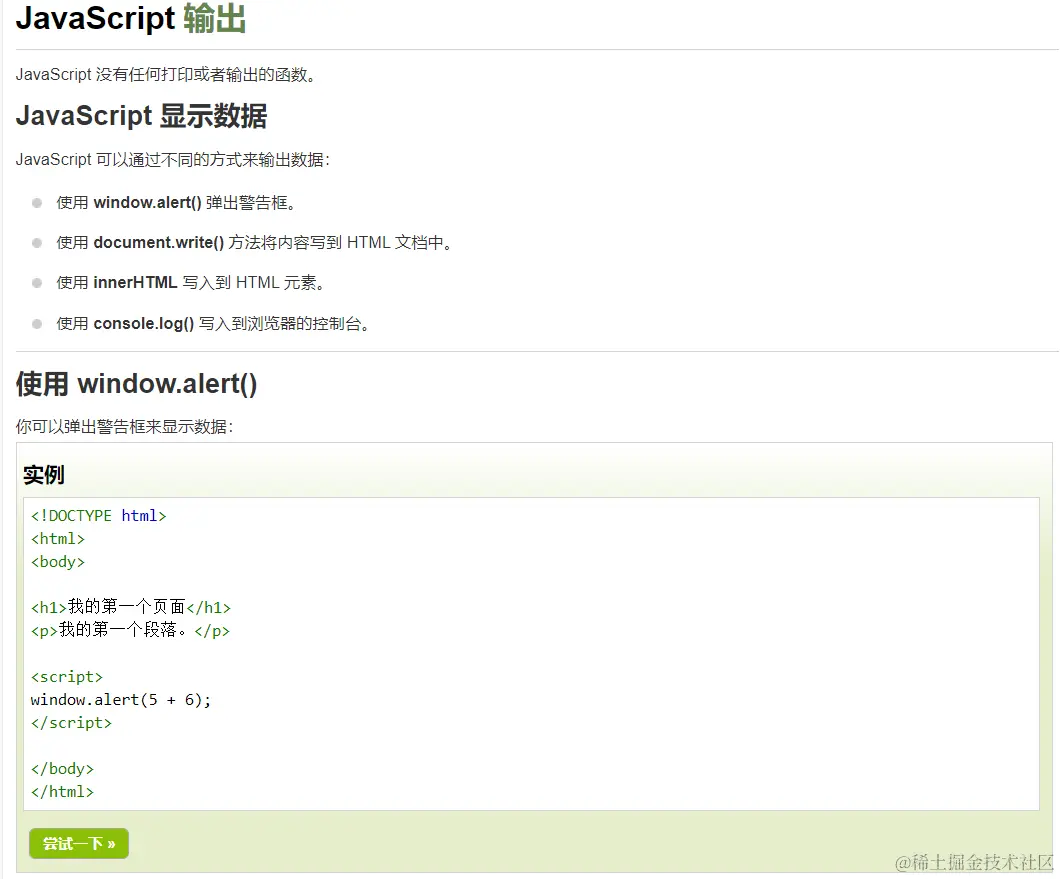Click the sentence 你可以弹出警告框来显示数据
The width and height of the screenshot is (1061, 879).
[x=125, y=427]
